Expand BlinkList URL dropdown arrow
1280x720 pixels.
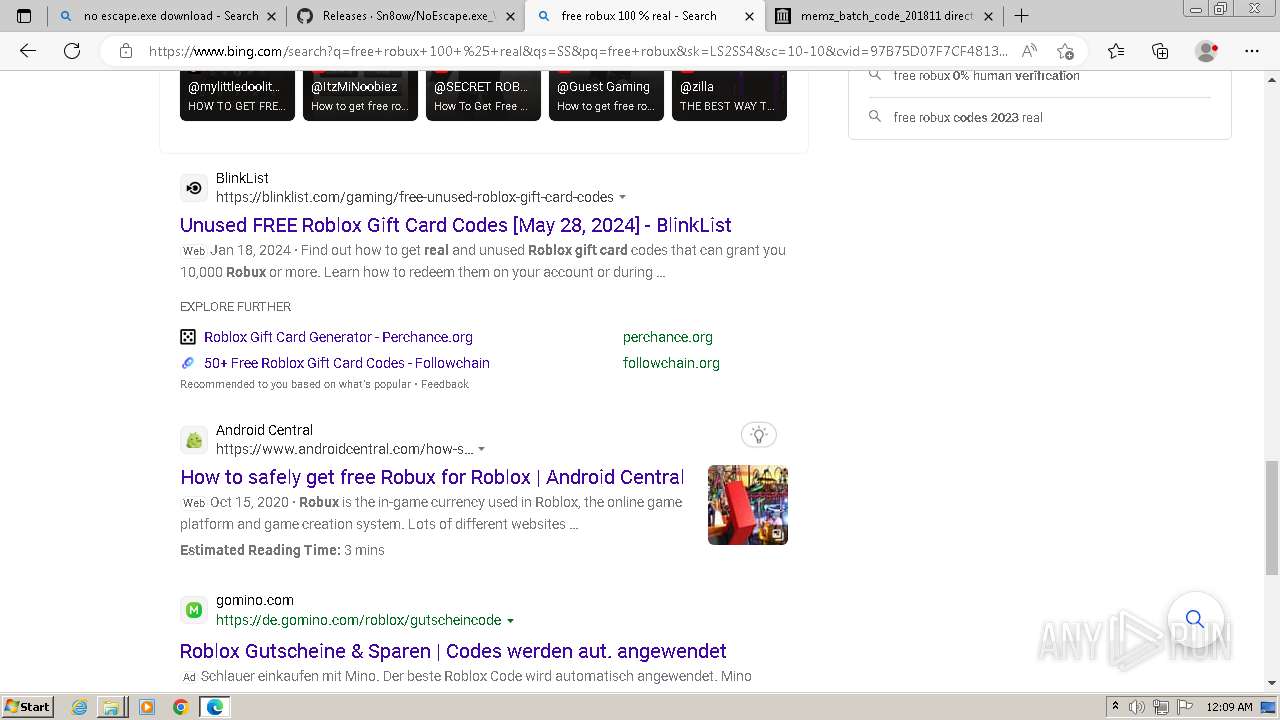(x=623, y=198)
